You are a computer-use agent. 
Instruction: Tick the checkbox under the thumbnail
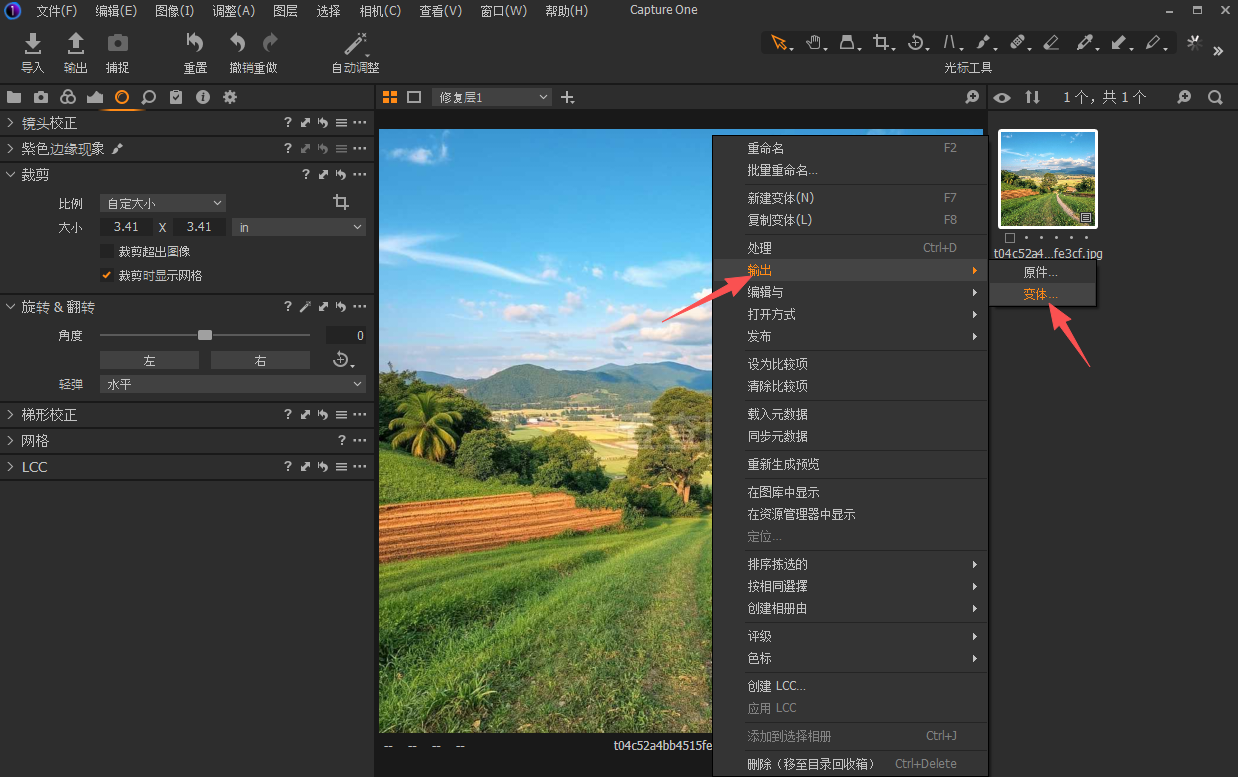[x=1009, y=238]
